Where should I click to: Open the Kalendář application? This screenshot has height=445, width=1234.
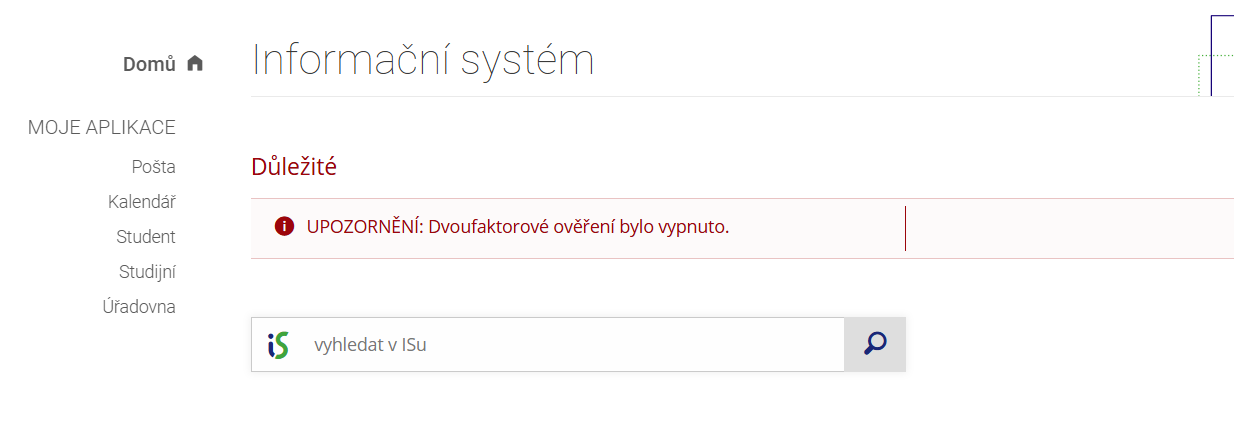coord(141,202)
